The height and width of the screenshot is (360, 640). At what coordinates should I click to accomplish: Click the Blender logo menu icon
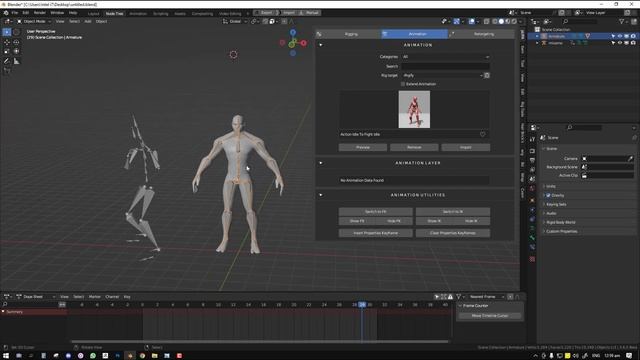6,13
